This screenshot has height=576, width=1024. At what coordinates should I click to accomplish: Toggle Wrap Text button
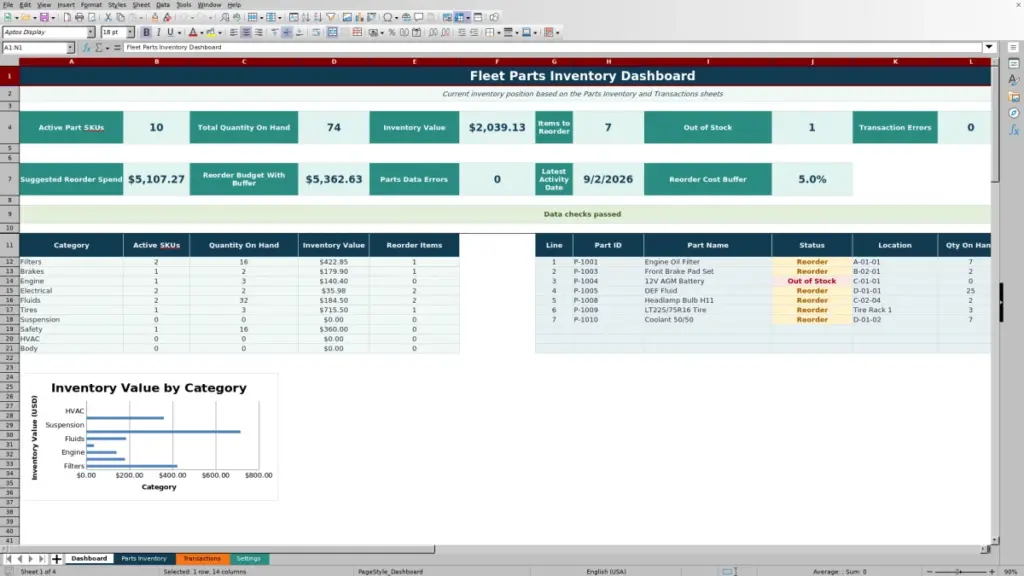tap(315, 32)
